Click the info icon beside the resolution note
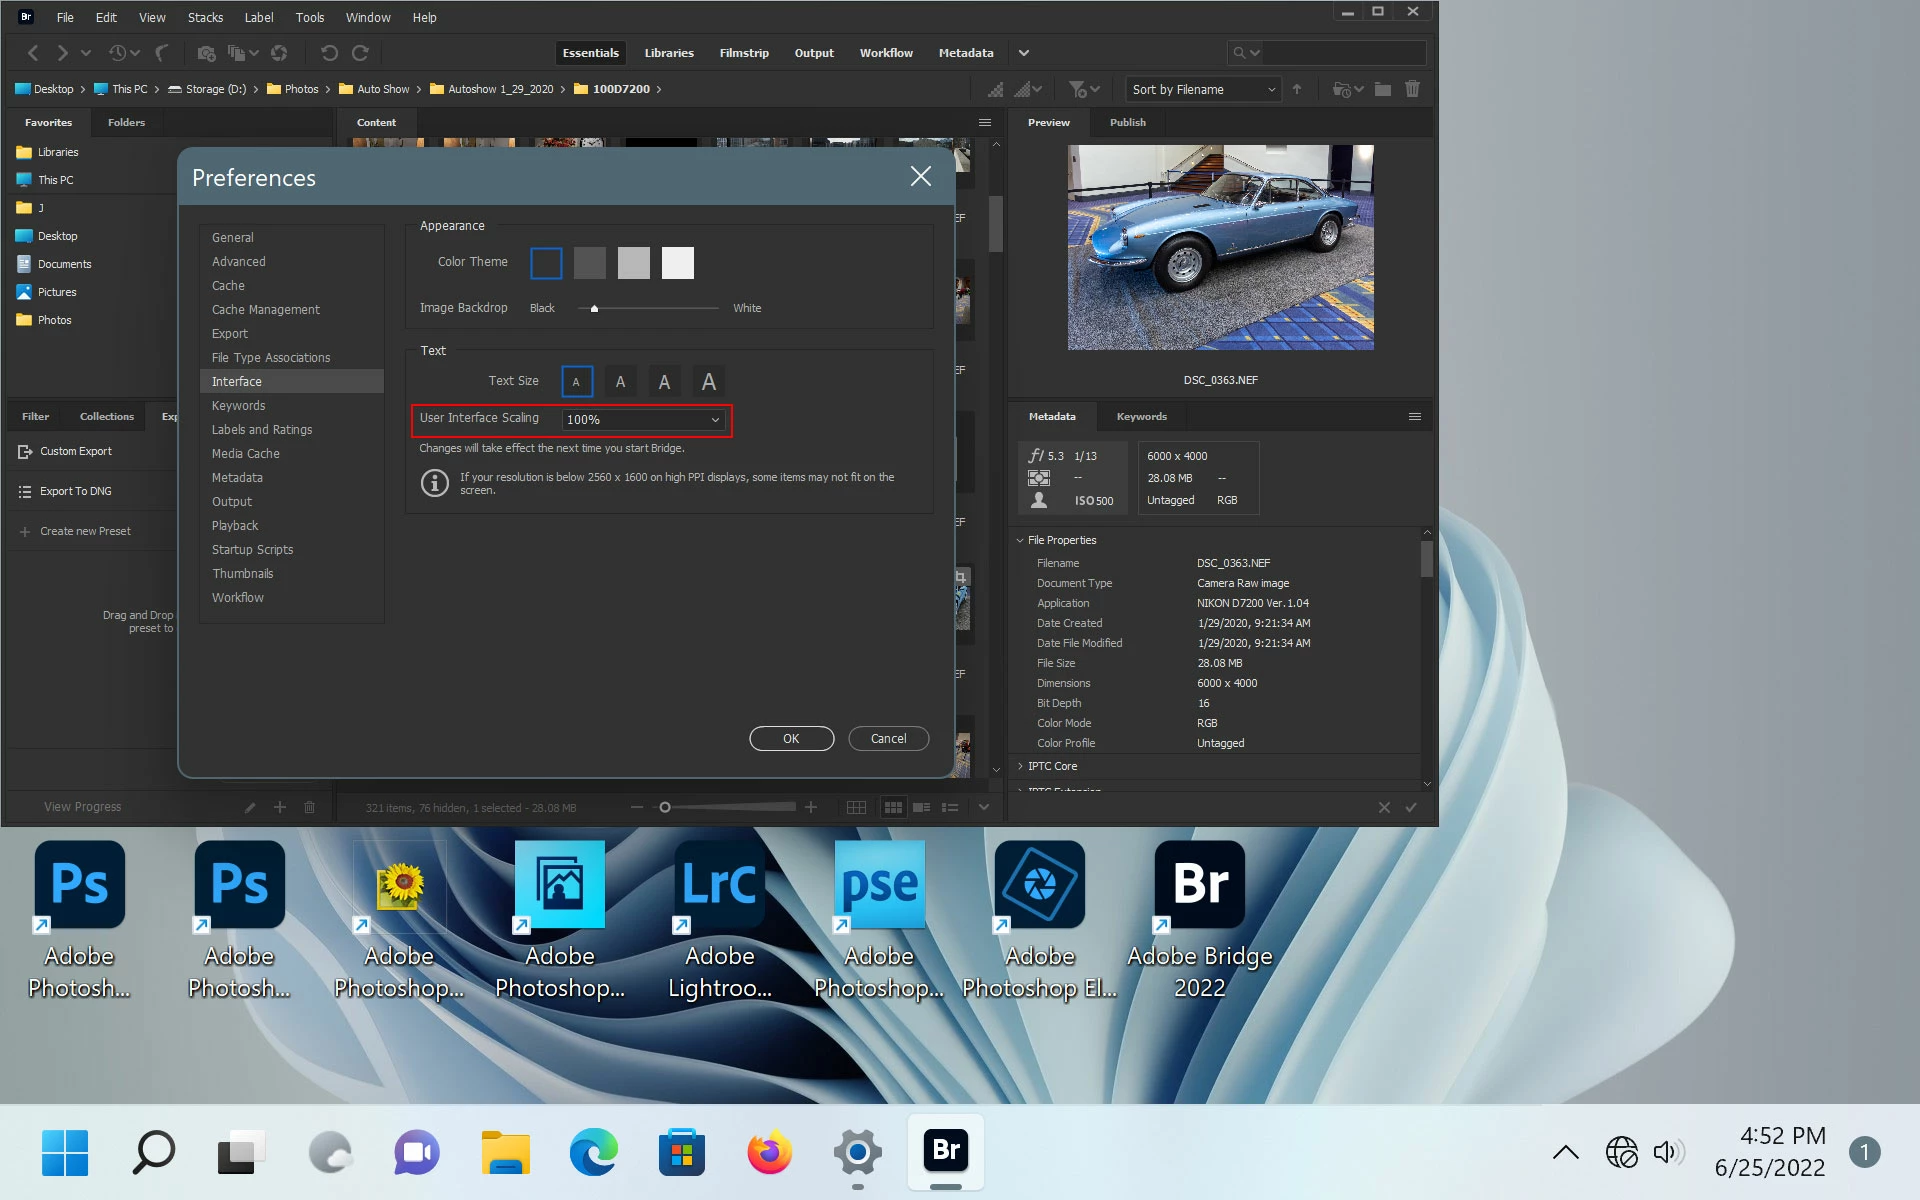 point(434,483)
